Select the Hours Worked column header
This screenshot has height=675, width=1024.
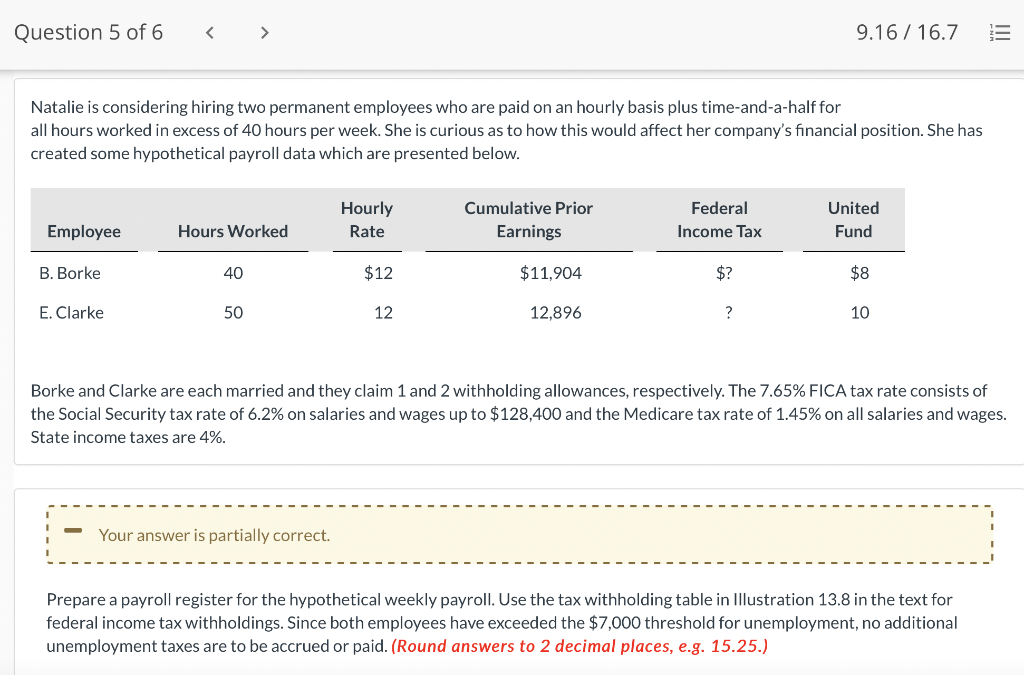[233, 231]
